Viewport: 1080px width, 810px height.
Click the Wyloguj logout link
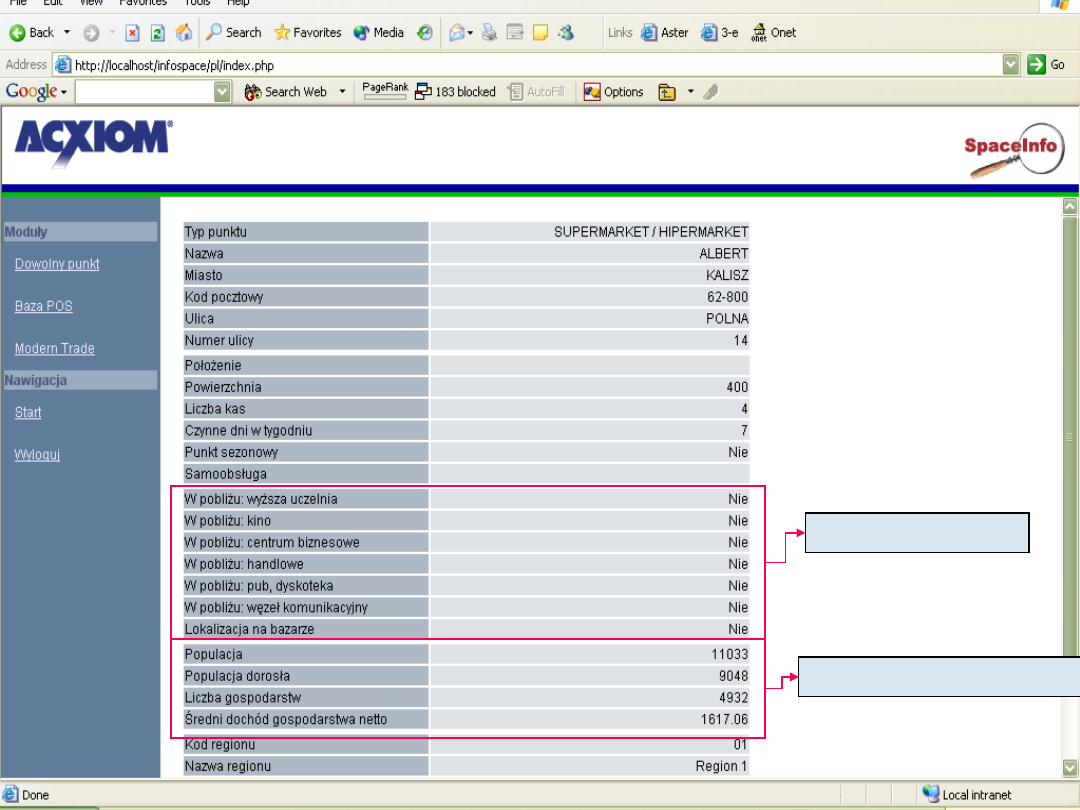tap(37, 455)
